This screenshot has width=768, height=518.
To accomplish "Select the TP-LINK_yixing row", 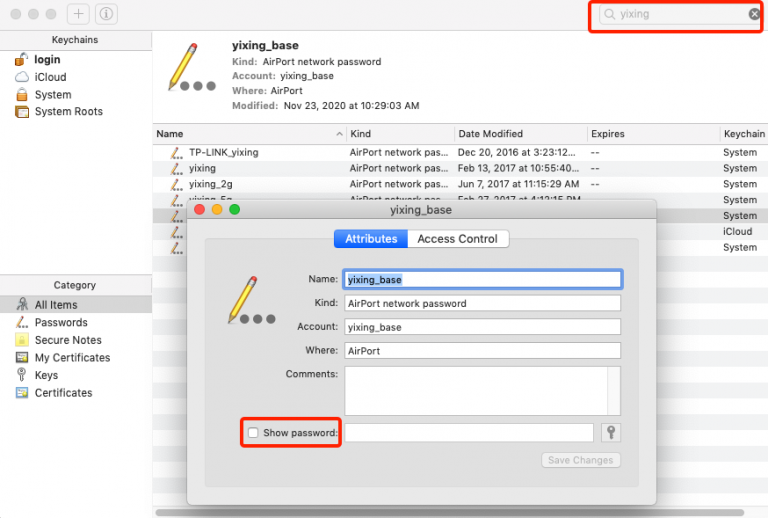I will (460, 152).
